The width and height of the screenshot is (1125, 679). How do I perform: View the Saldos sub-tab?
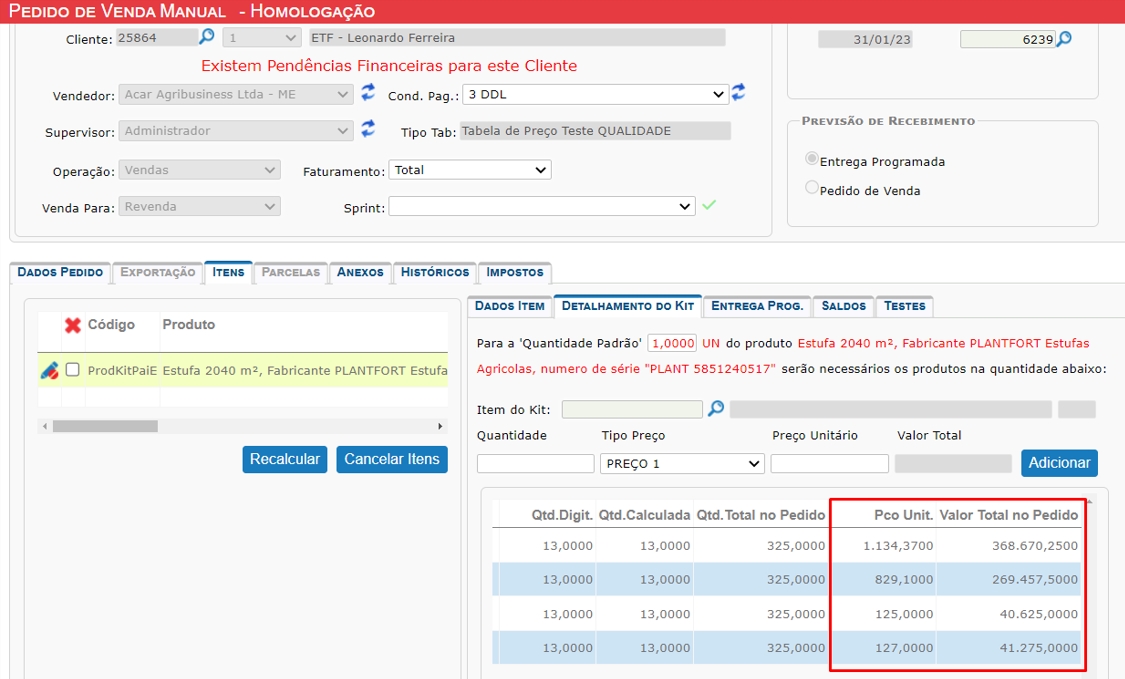[844, 306]
